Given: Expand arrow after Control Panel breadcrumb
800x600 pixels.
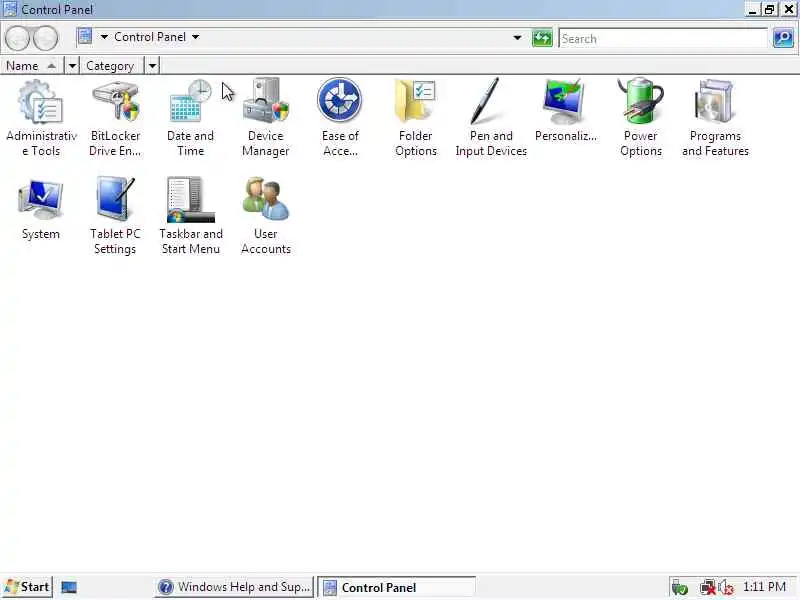Looking at the screenshot, I should [x=195, y=37].
